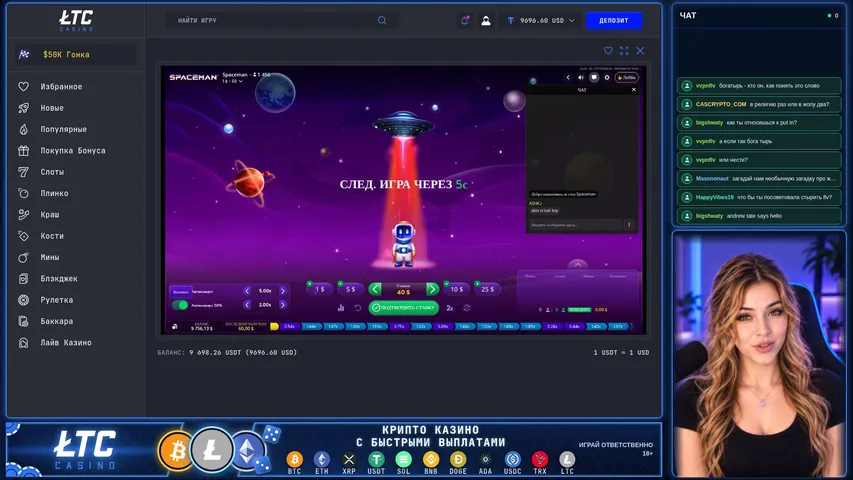The height and width of the screenshot is (480, 853).
Task: Close the in-game ЧАТ panel
Action: 633,90
